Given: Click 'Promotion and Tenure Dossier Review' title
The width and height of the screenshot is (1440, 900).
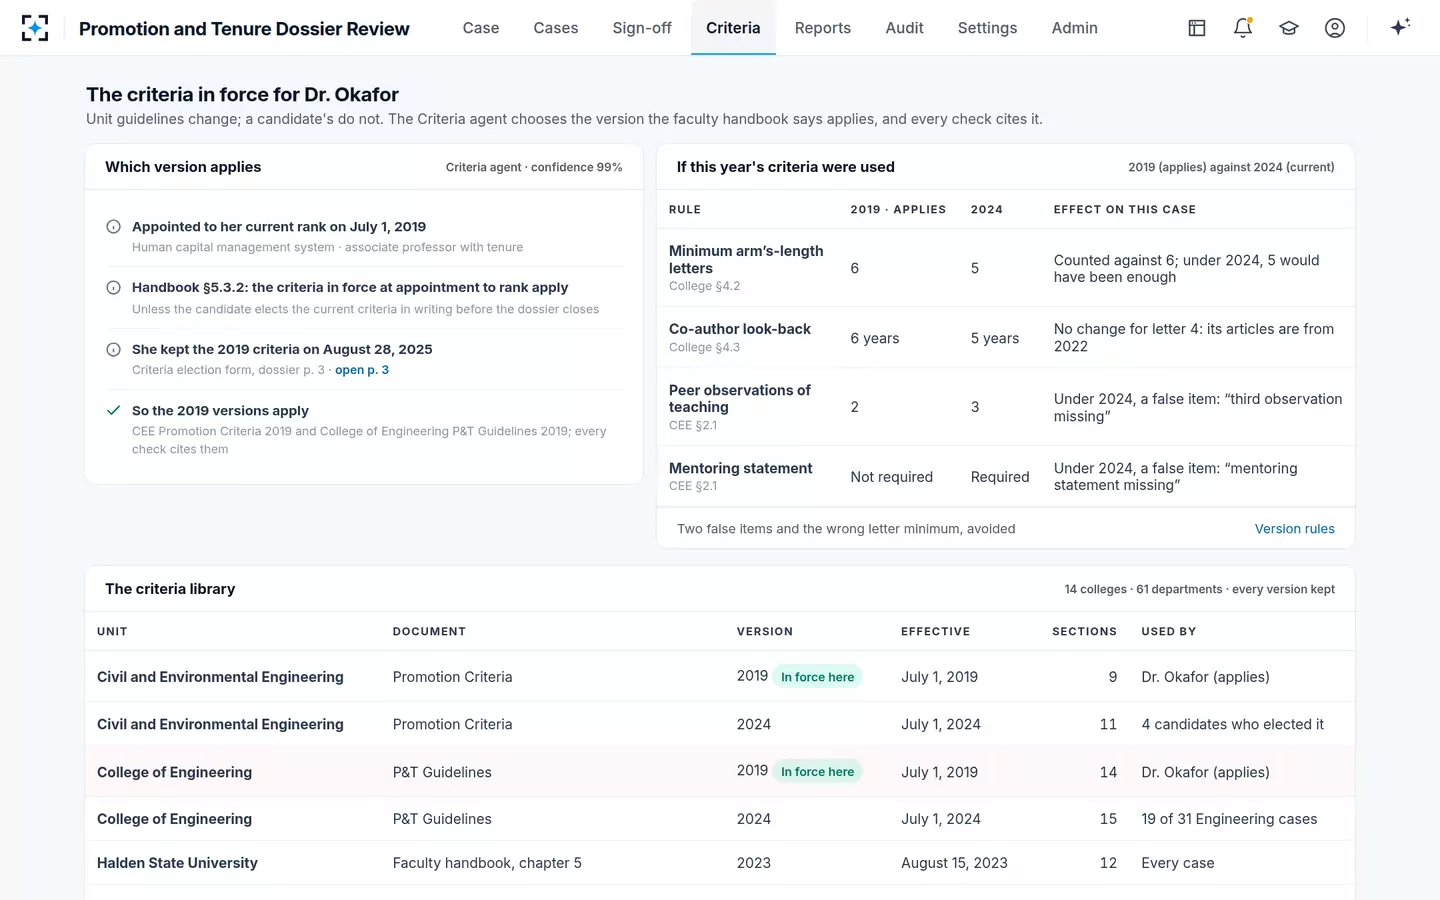Looking at the screenshot, I should [244, 29].
